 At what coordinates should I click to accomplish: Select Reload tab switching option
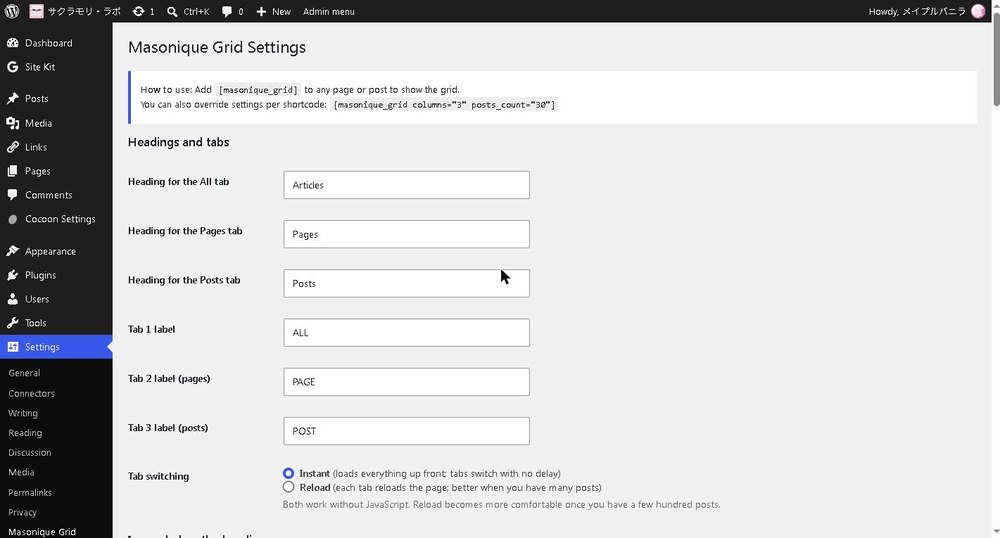[288, 487]
